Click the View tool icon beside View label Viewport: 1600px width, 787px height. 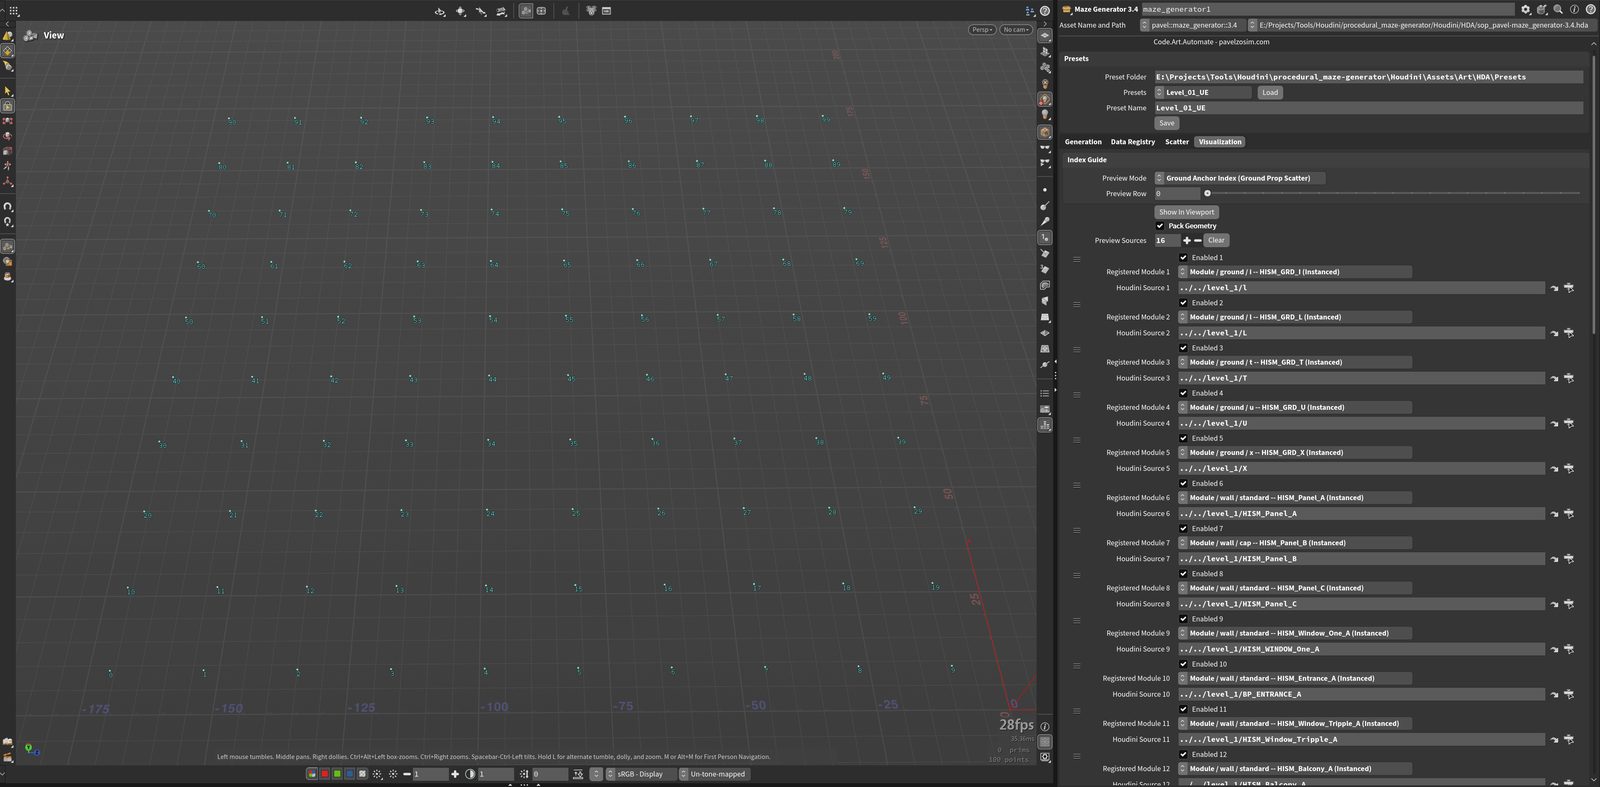[31, 35]
